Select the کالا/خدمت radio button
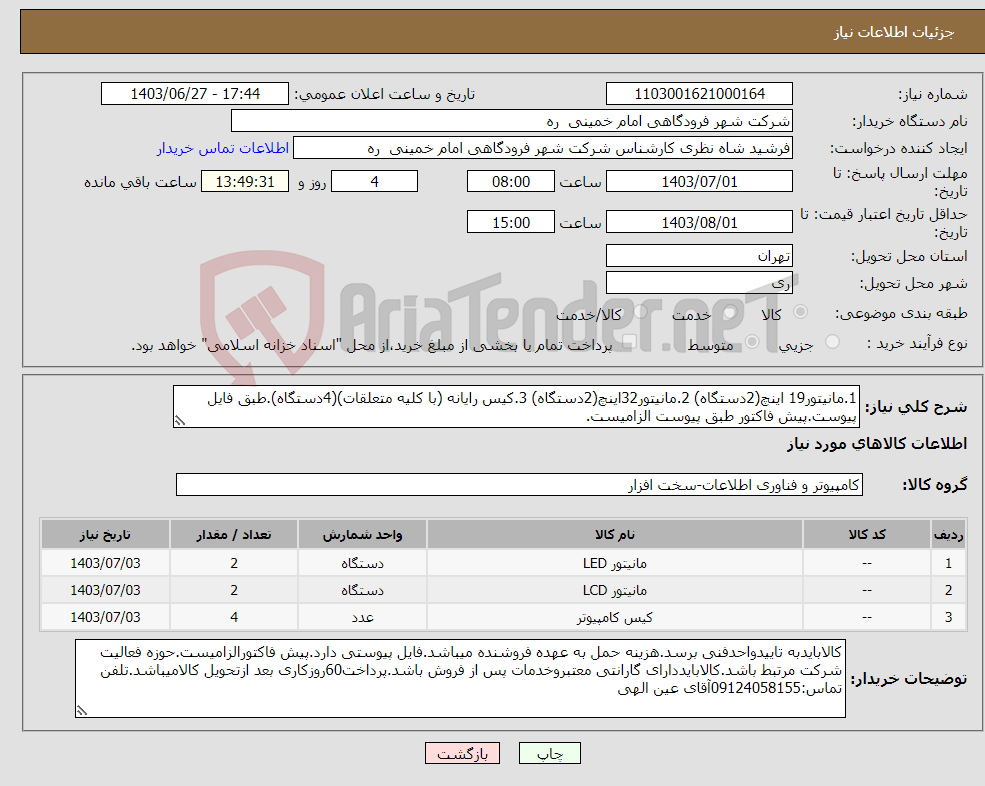The width and height of the screenshot is (985, 786). pyautogui.click(x=640, y=312)
